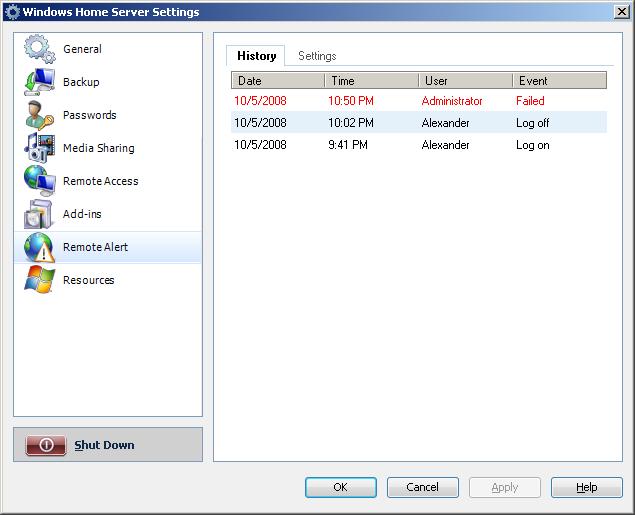Click the settings gear icon in title bar
The width and height of the screenshot is (635, 515).
(x=13, y=12)
